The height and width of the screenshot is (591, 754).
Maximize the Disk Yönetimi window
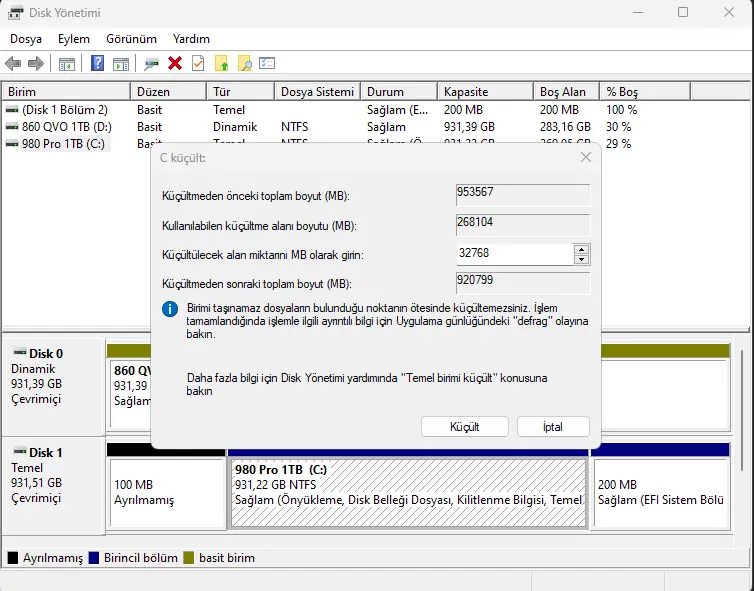(683, 13)
